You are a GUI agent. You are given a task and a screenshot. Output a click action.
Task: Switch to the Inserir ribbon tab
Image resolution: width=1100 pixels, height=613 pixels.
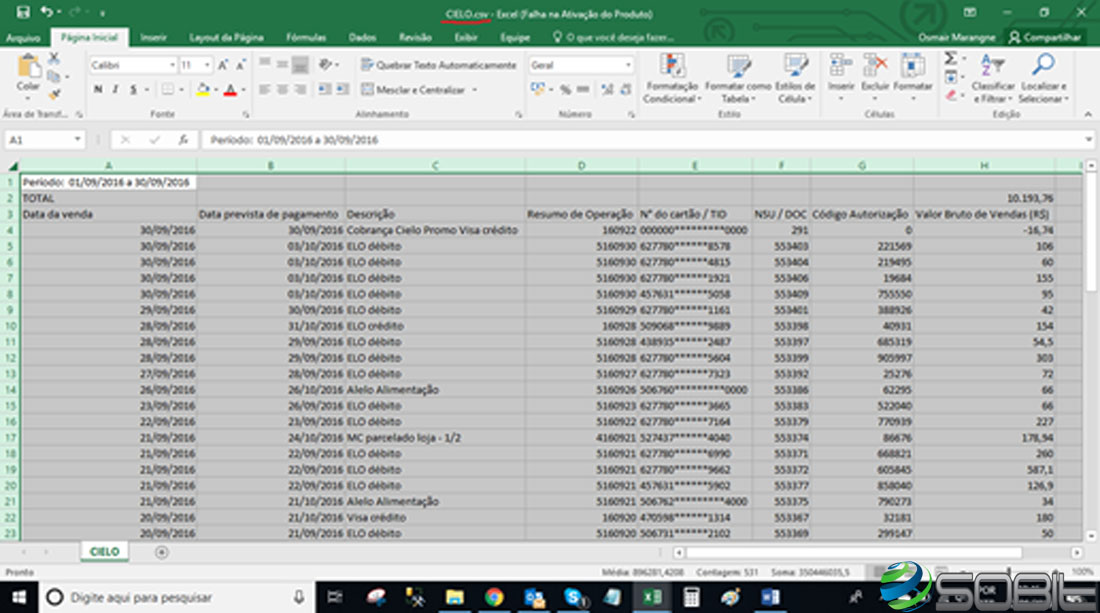[153, 37]
